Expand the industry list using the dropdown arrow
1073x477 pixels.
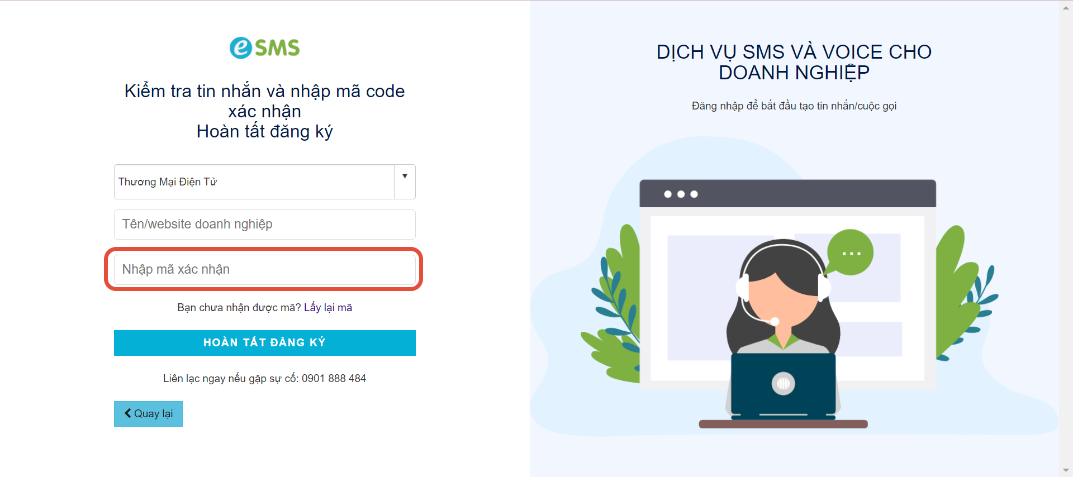[404, 176]
